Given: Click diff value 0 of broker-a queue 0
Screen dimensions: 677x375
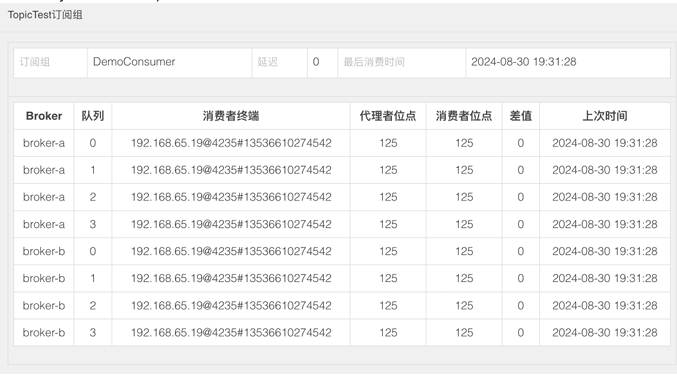Looking at the screenshot, I should point(521,143).
